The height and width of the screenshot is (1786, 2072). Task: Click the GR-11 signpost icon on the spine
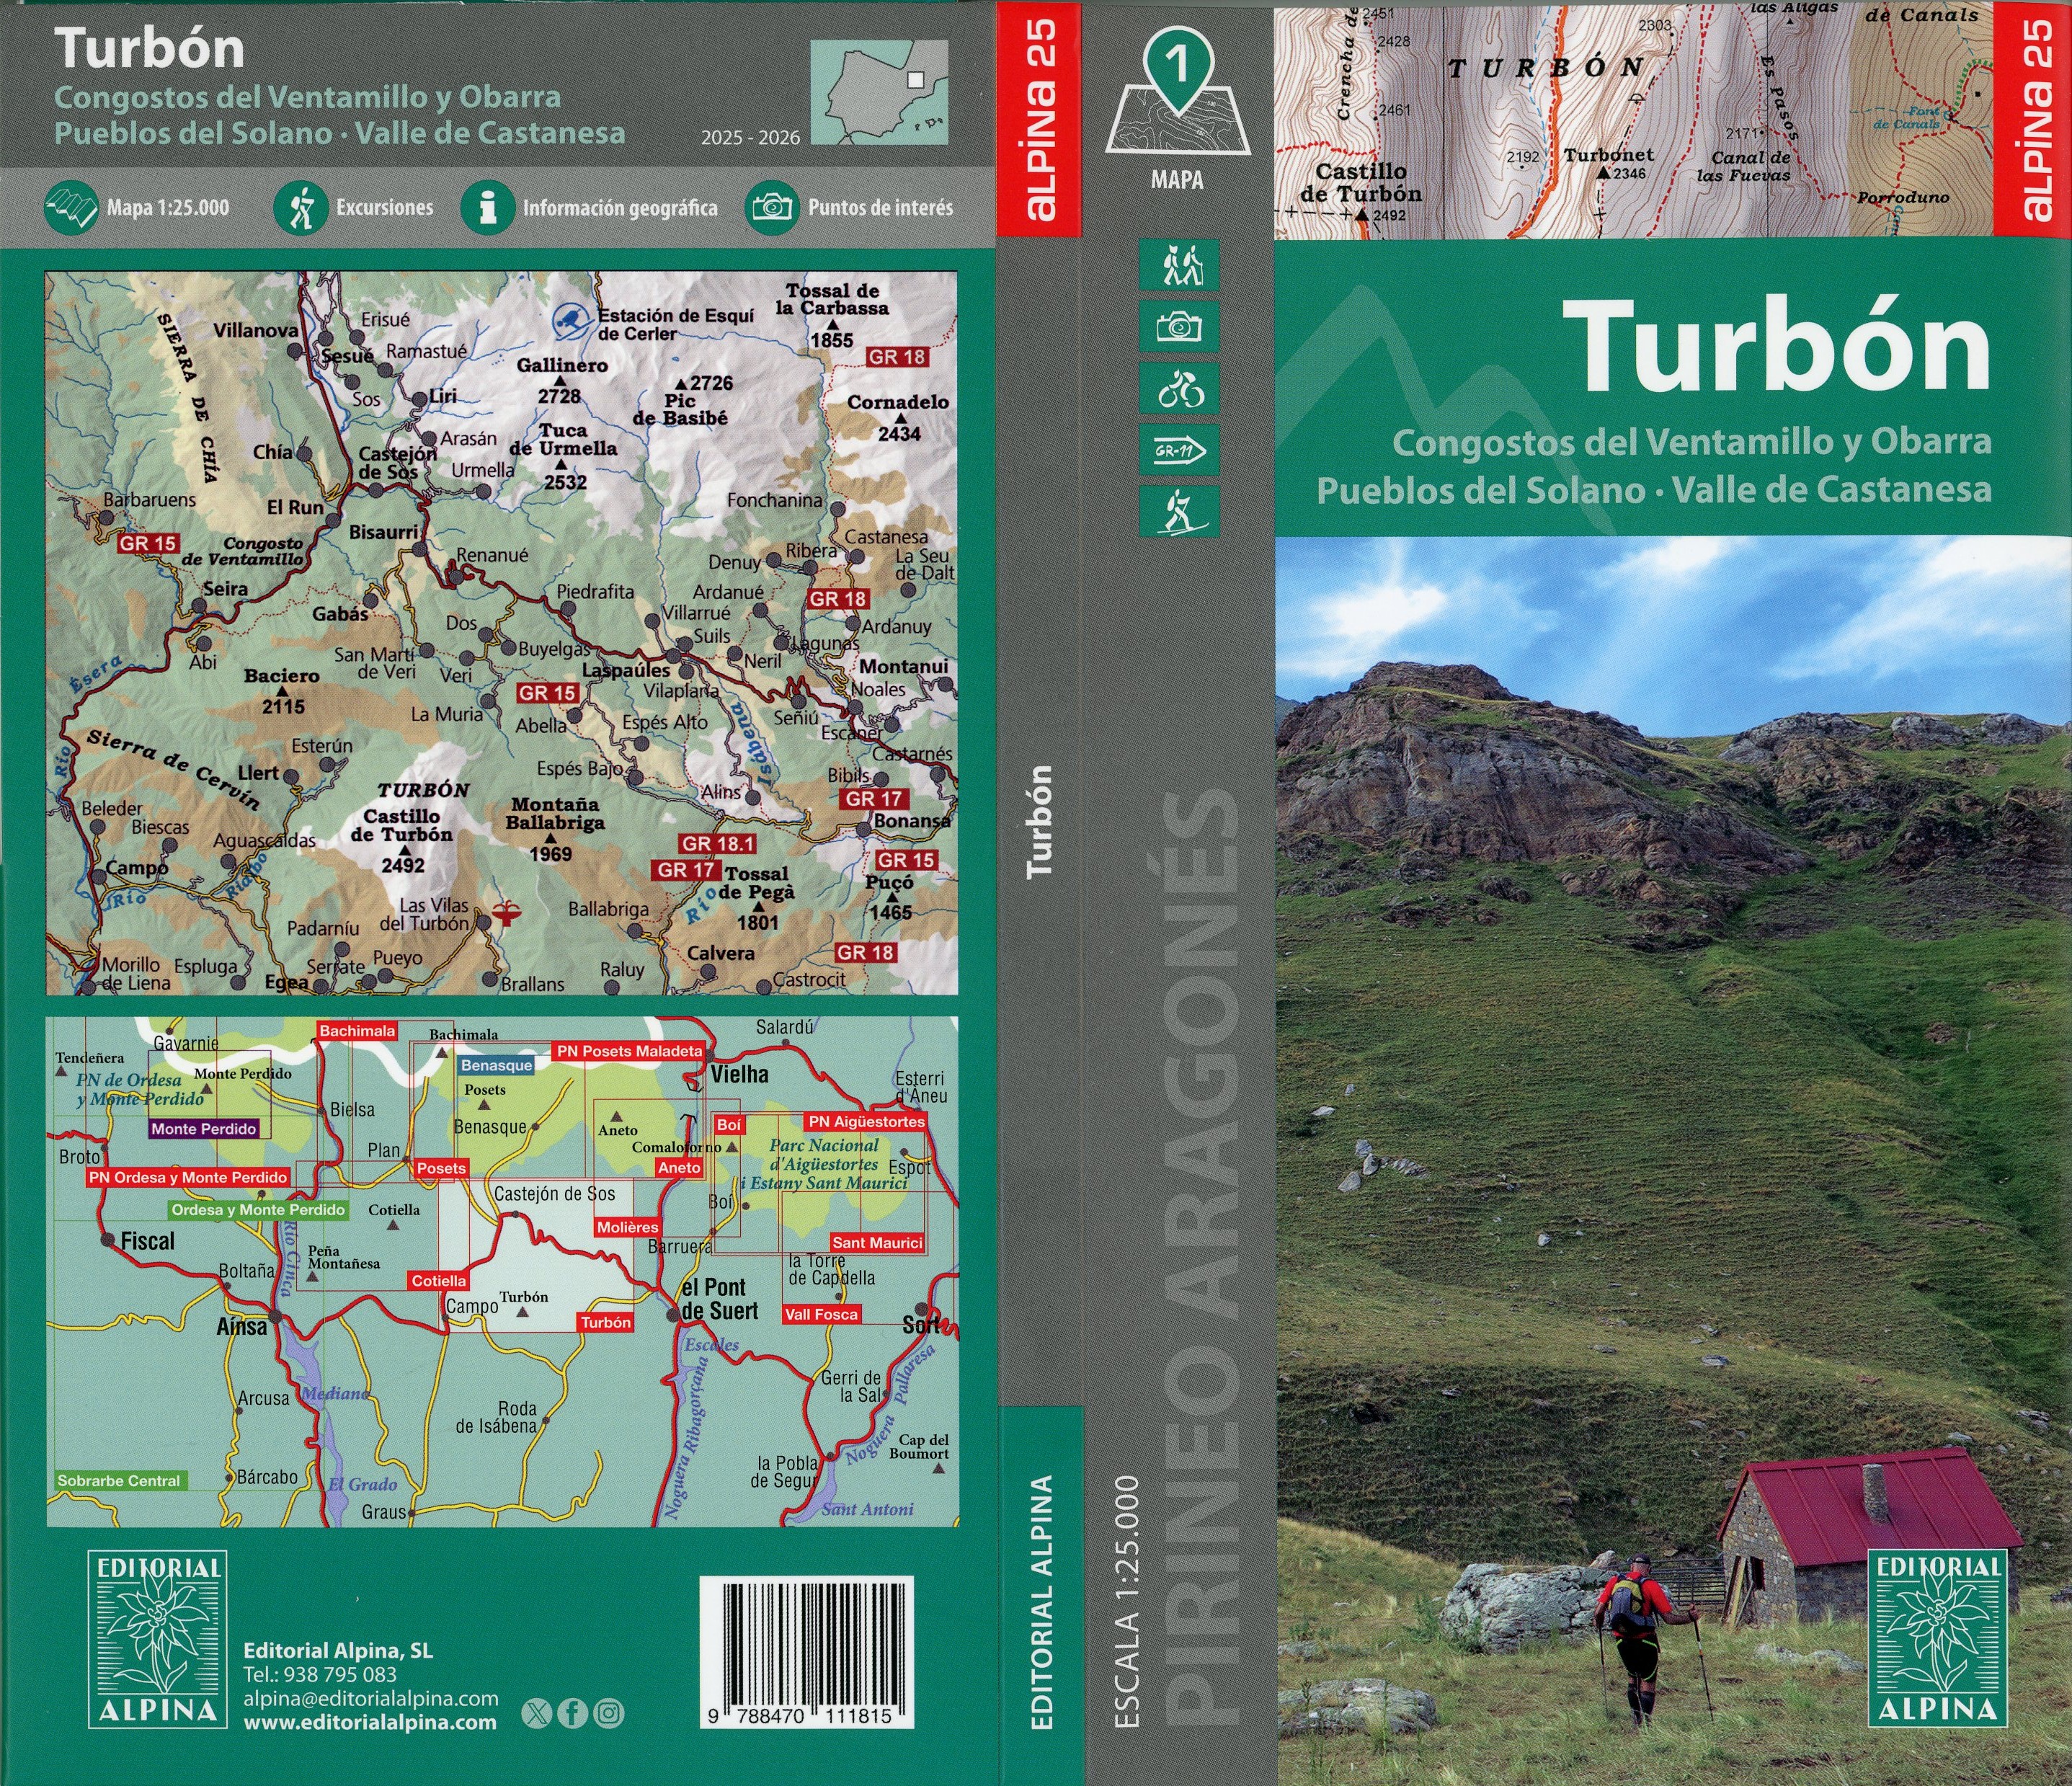(1180, 451)
